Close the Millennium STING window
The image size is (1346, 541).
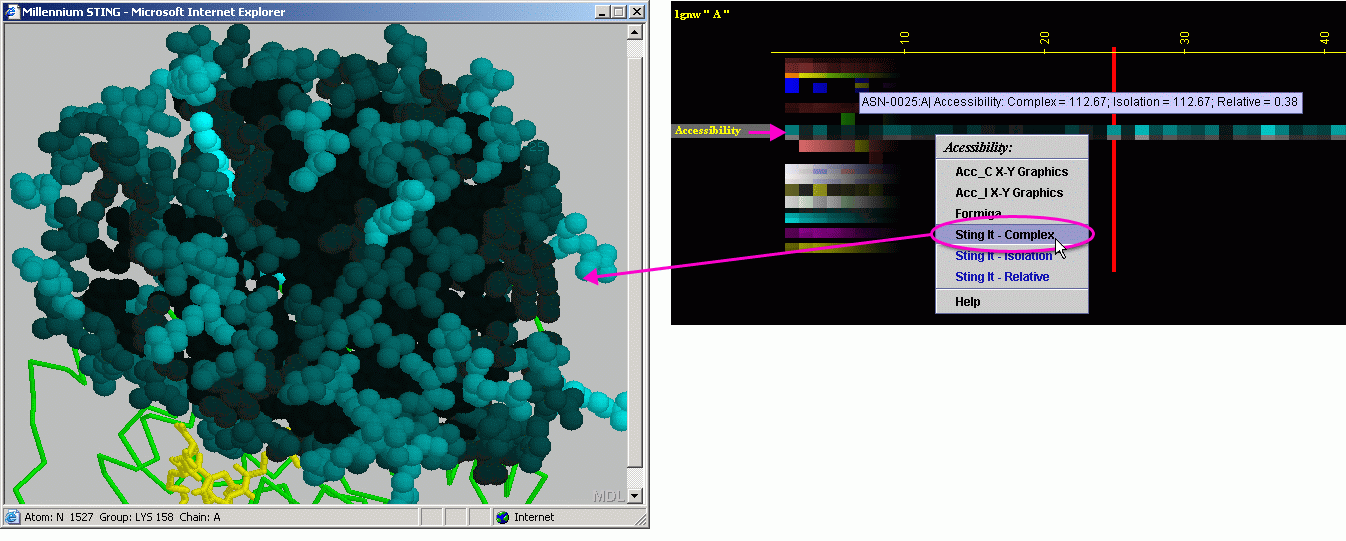[636, 12]
